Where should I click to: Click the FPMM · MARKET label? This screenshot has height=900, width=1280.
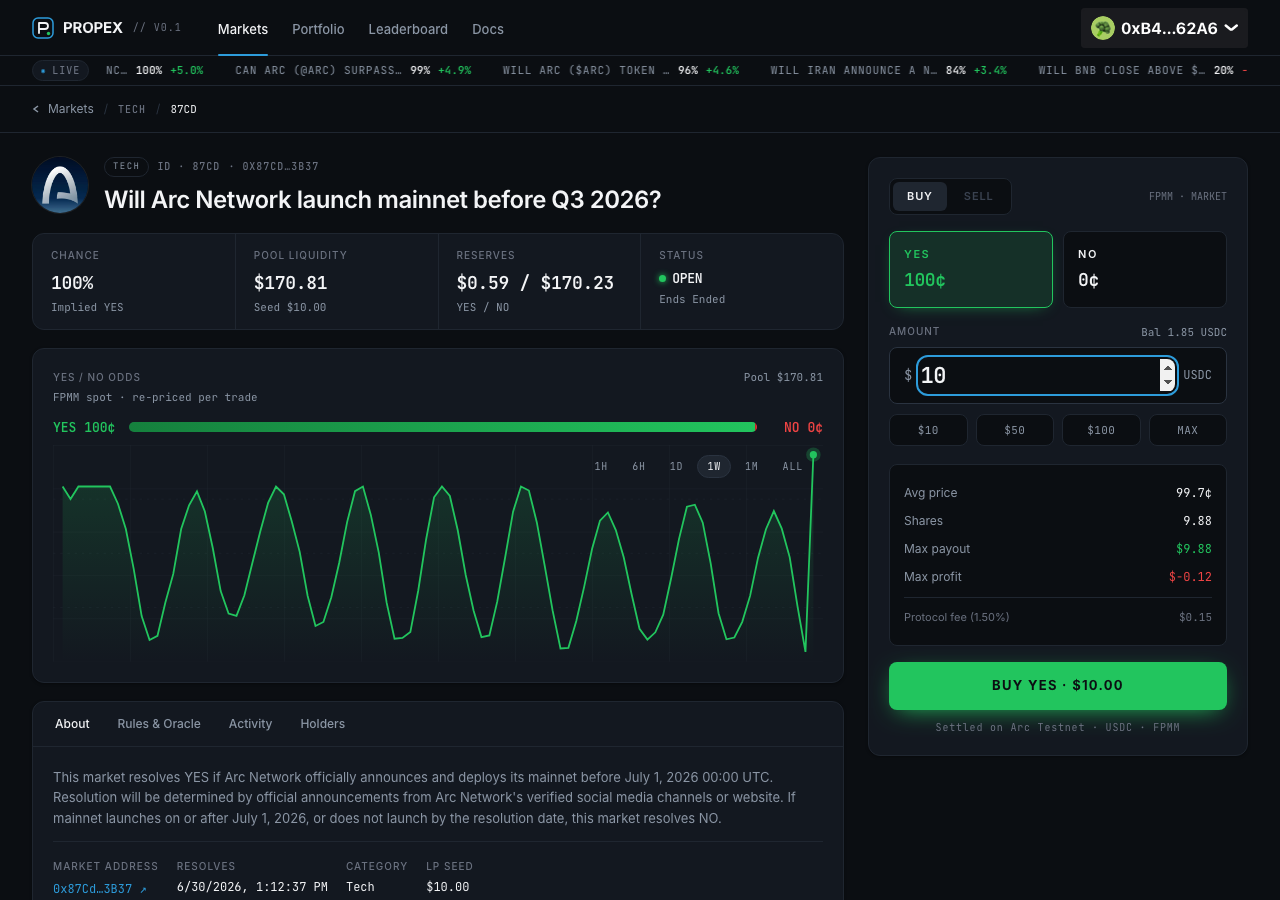tap(1188, 196)
